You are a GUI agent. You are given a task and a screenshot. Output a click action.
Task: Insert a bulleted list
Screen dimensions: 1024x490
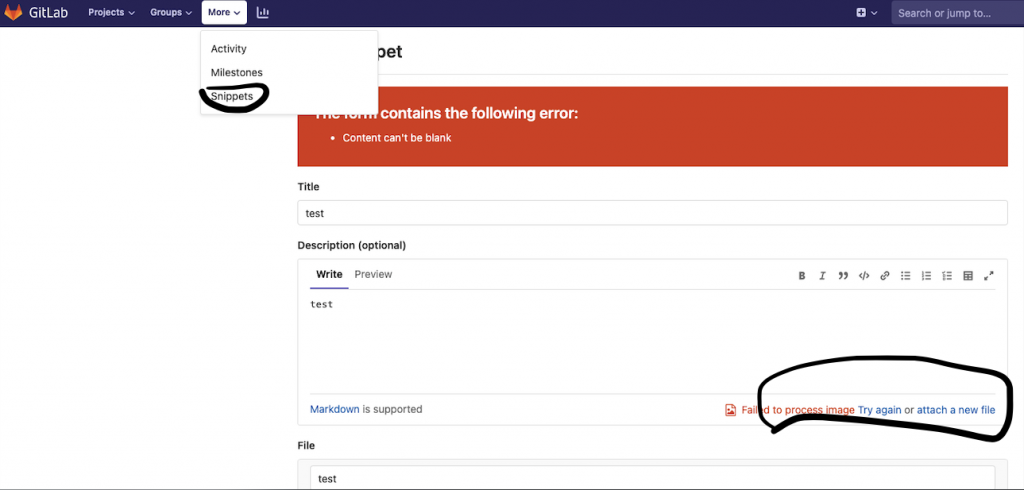(x=906, y=276)
